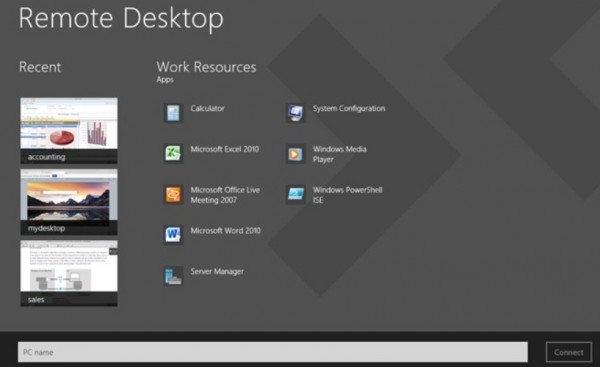Select the Recent section heading
600x367 pixels.
[x=40, y=67]
